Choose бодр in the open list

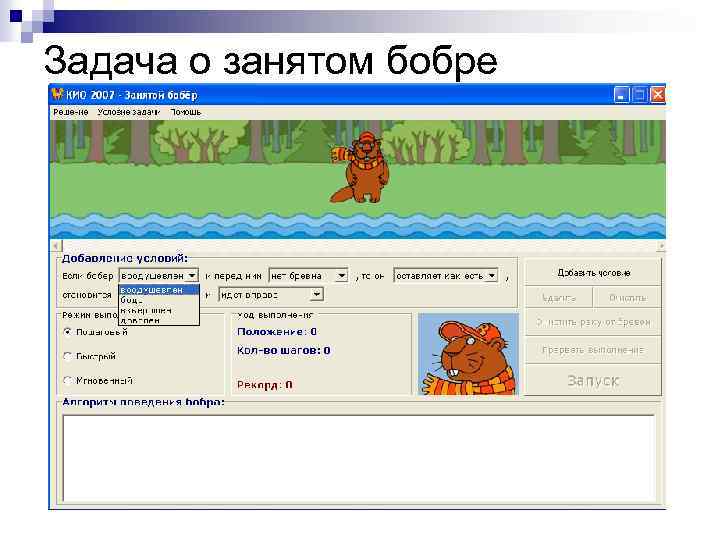(159, 300)
